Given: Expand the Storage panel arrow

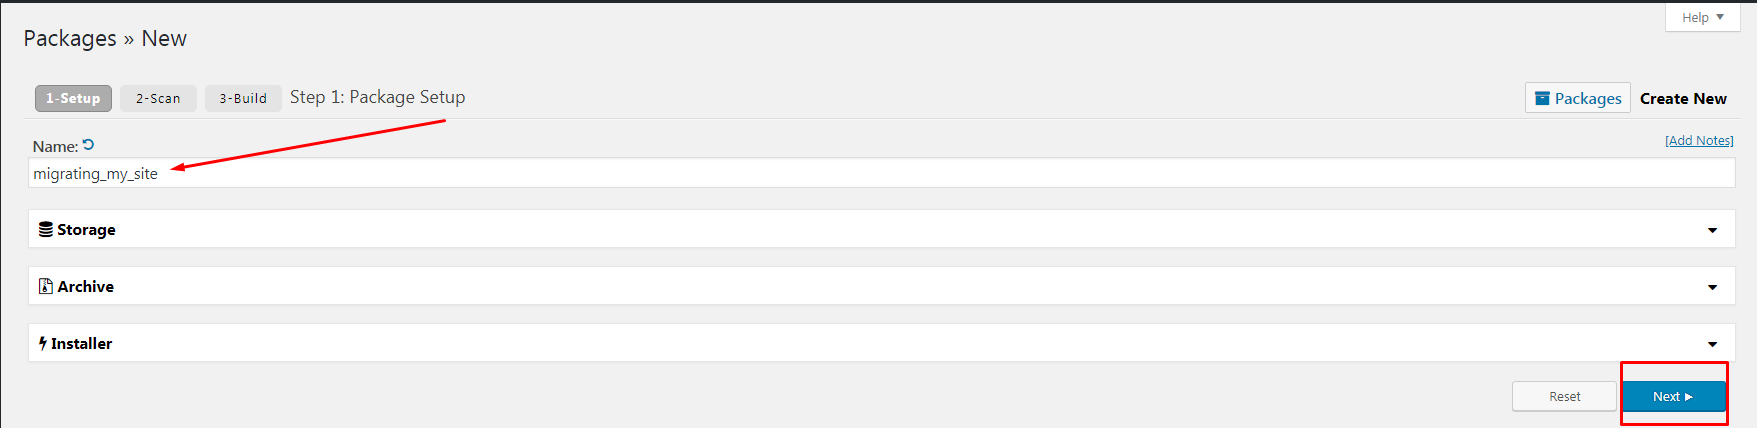Looking at the screenshot, I should point(1712,230).
